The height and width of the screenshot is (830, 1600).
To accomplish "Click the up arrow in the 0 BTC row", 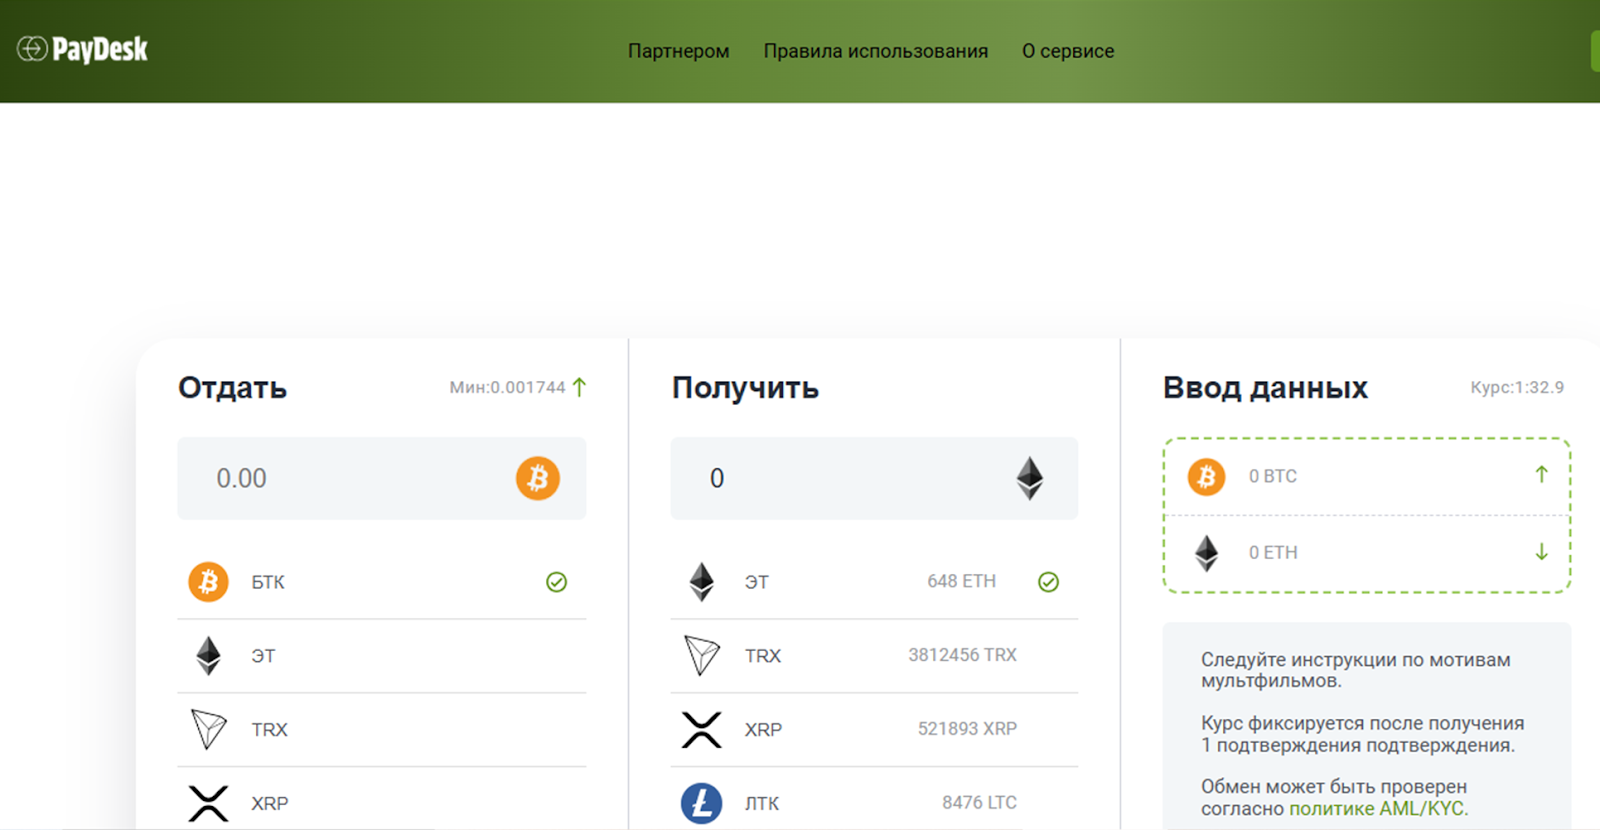I will 1541,474.
